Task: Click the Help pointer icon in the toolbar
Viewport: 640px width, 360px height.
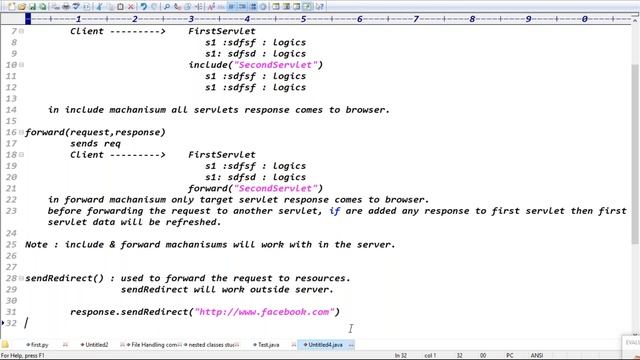Action: [320, 7]
